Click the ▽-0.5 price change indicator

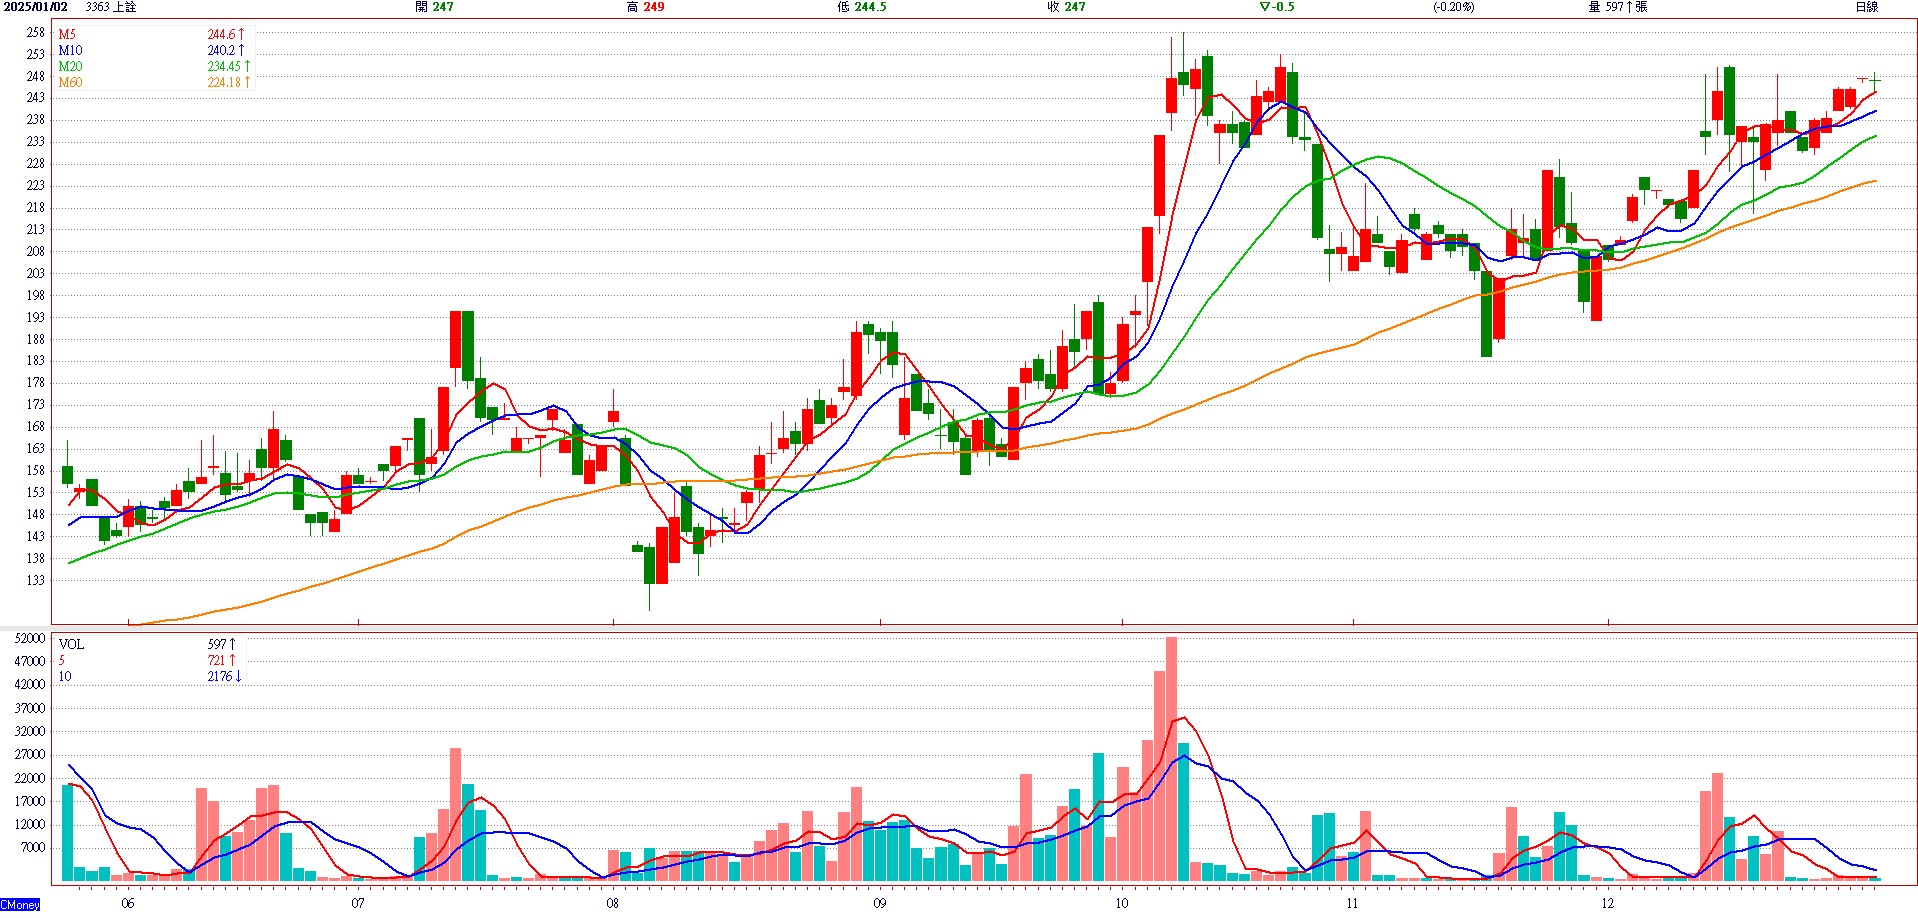pyautogui.click(x=1276, y=7)
